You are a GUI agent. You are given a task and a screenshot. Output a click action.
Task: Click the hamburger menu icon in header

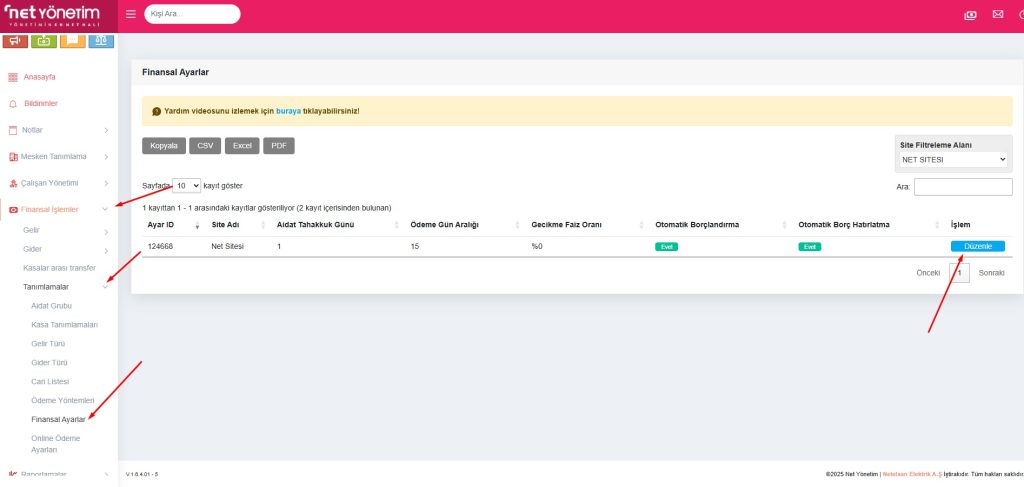(131, 14)
